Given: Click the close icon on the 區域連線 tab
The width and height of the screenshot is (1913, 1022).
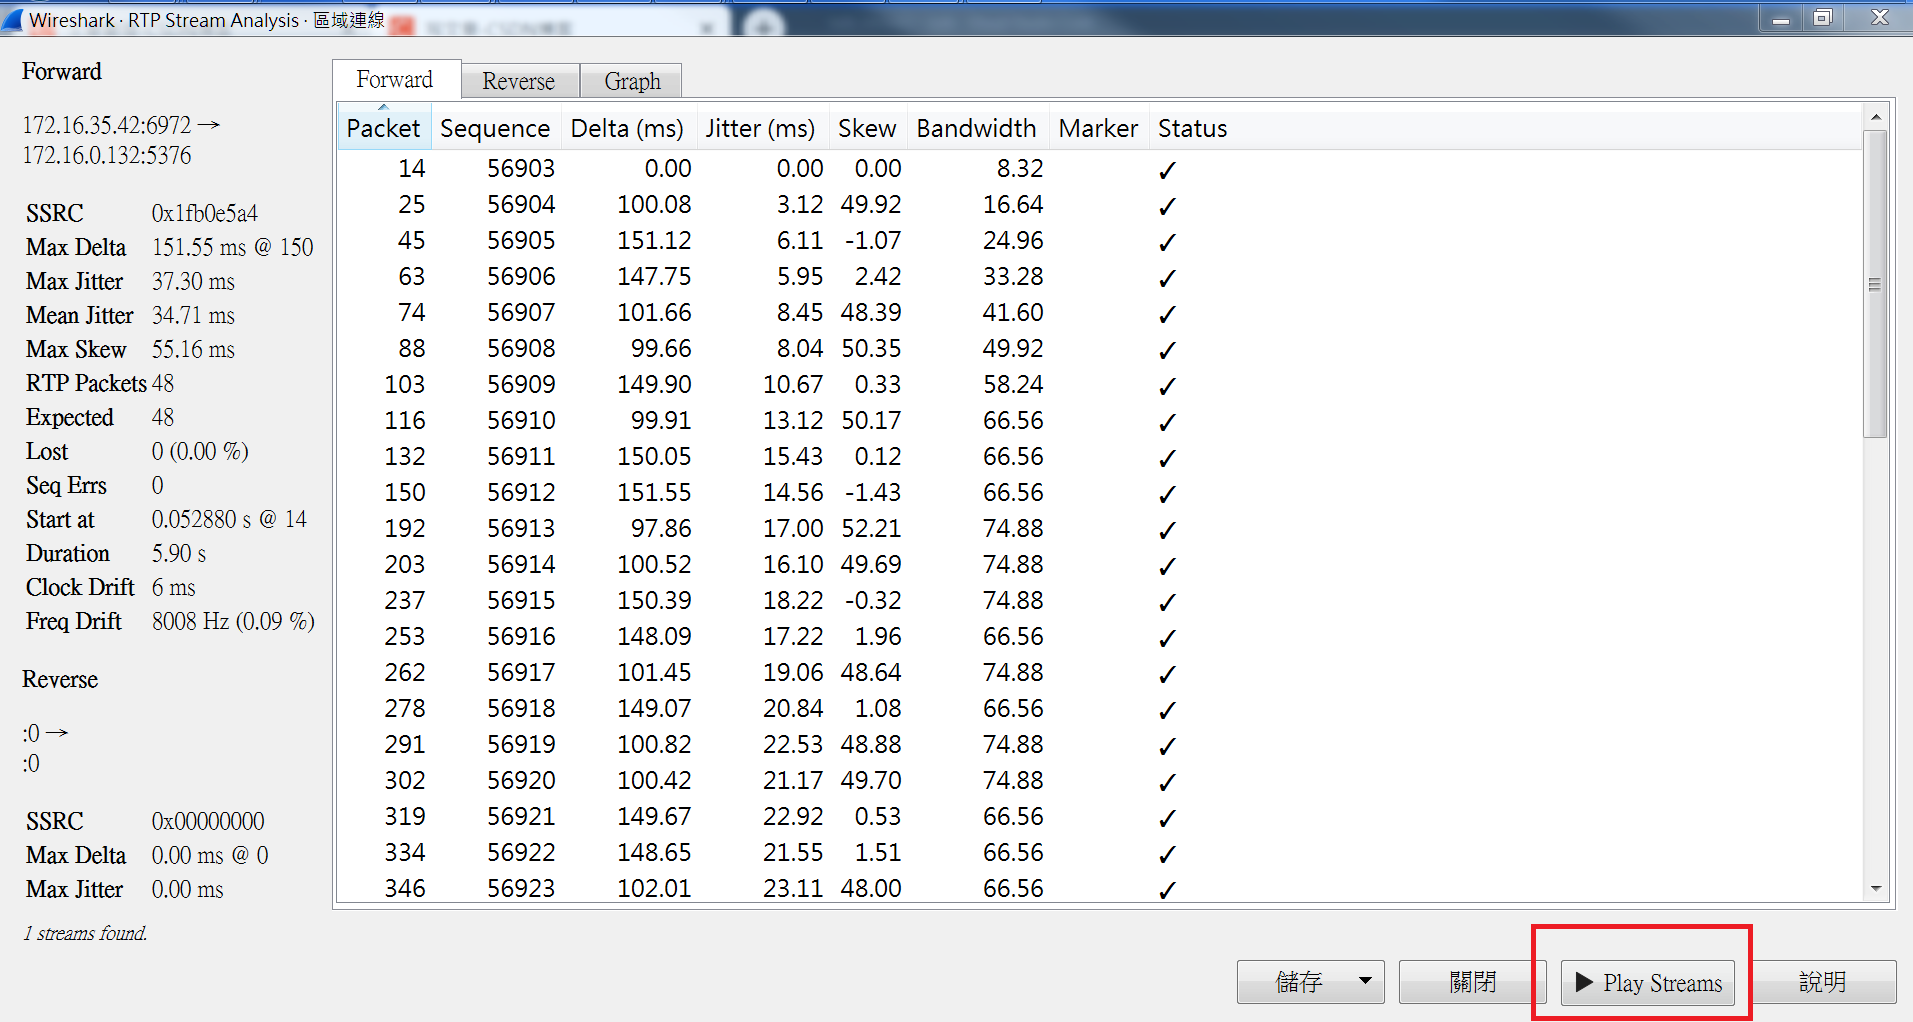Looking at the screenshot, I should (x=709, y=26).
